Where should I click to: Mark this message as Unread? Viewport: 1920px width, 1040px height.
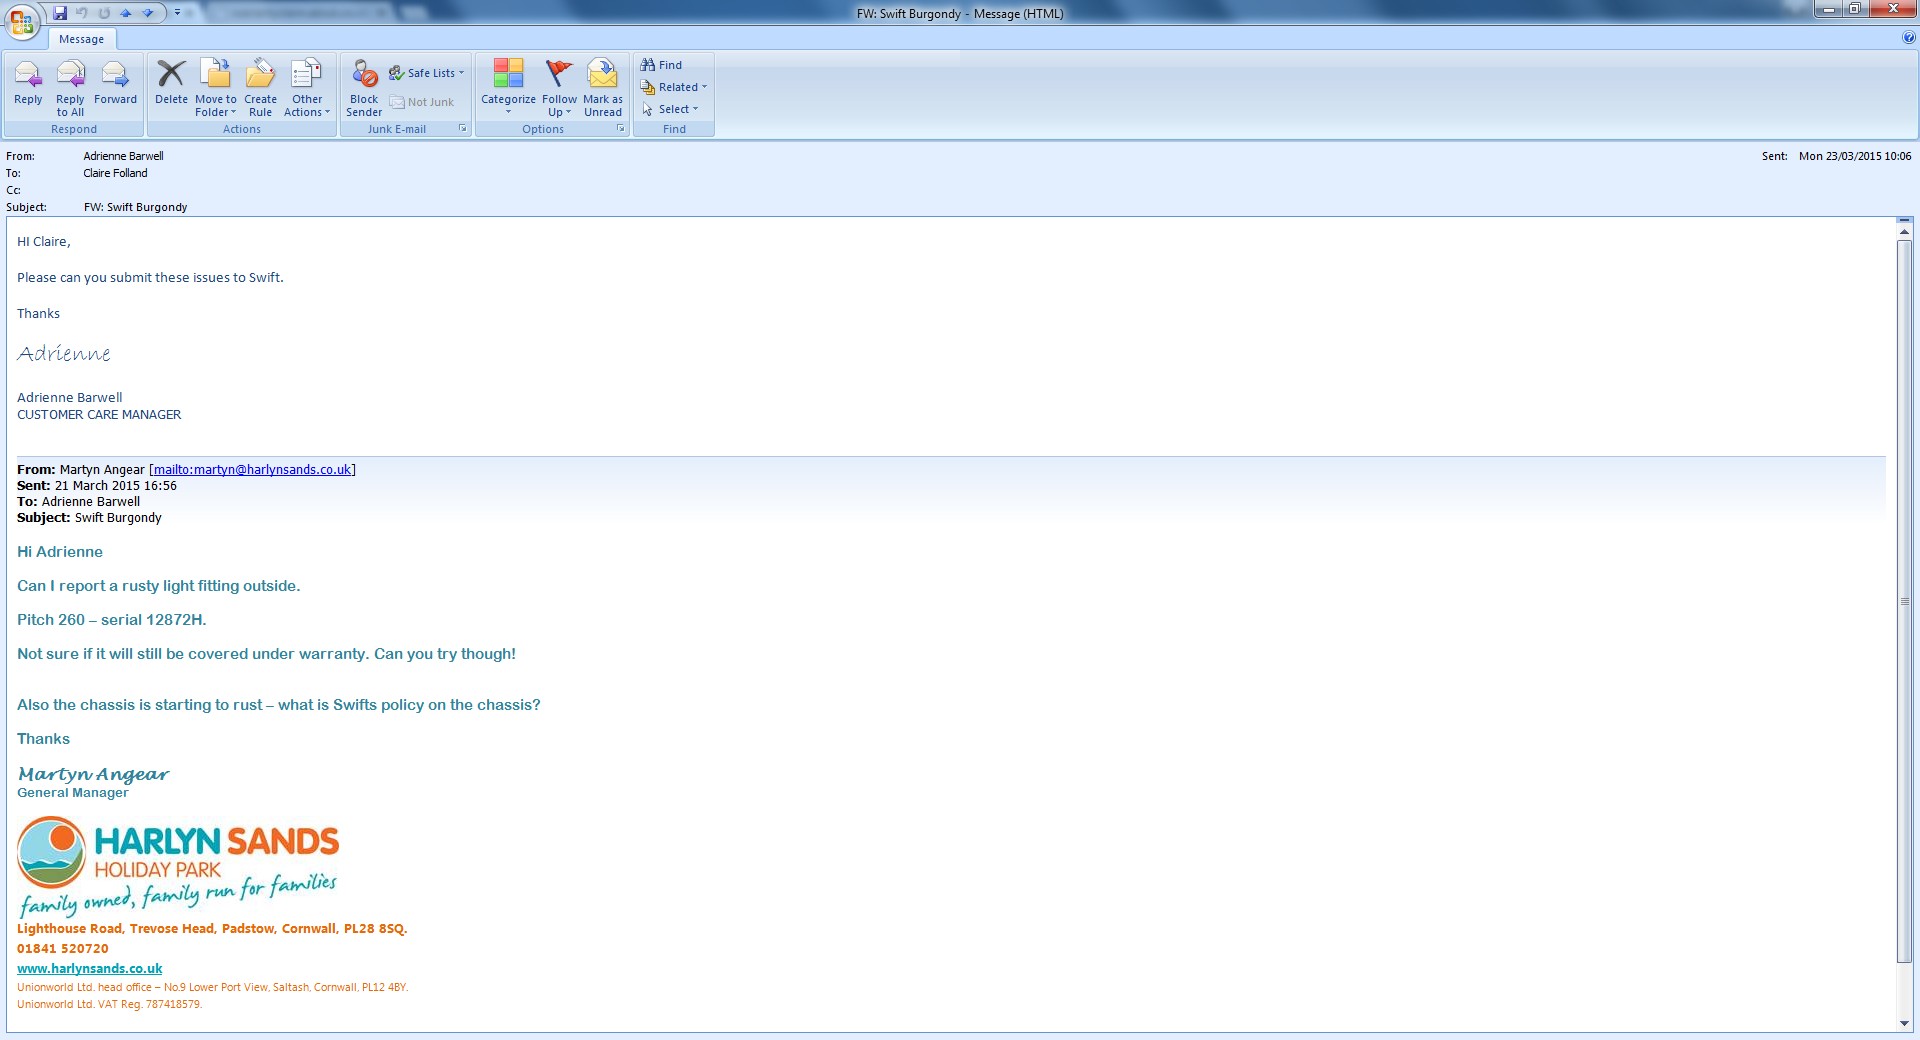pyautogui.click(x=603, y=88)
